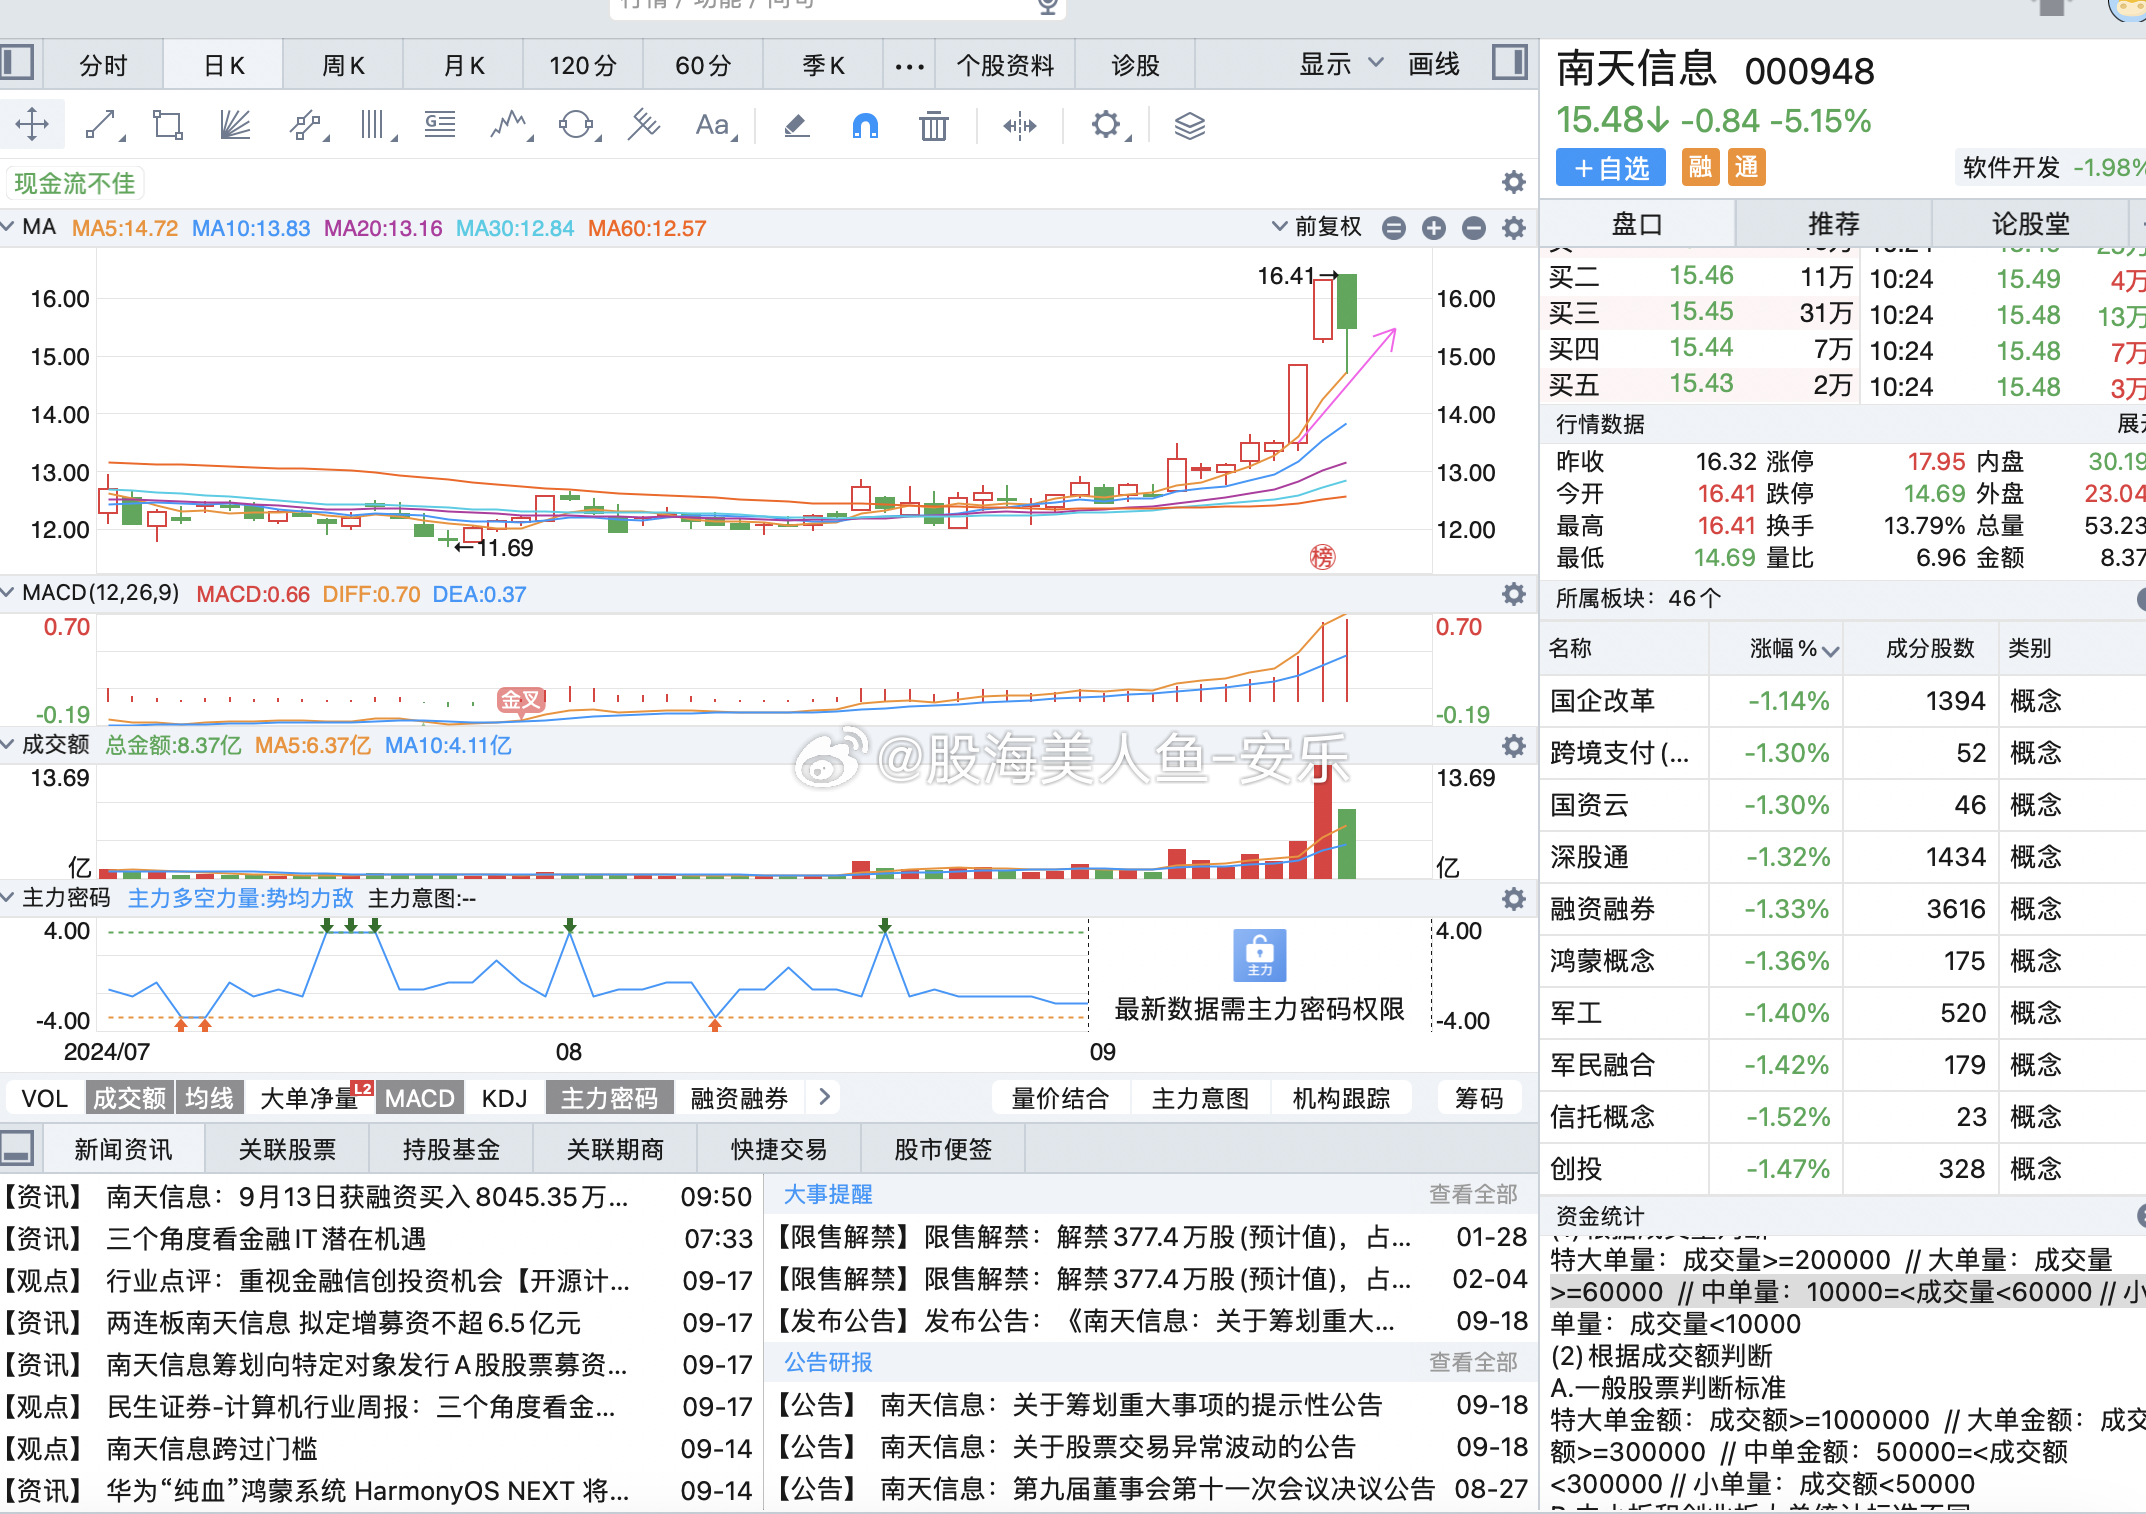This screenshot has width=2146, height=1514.
Task: Zoom in chart with plus button
Action: tap(1434, 228)
